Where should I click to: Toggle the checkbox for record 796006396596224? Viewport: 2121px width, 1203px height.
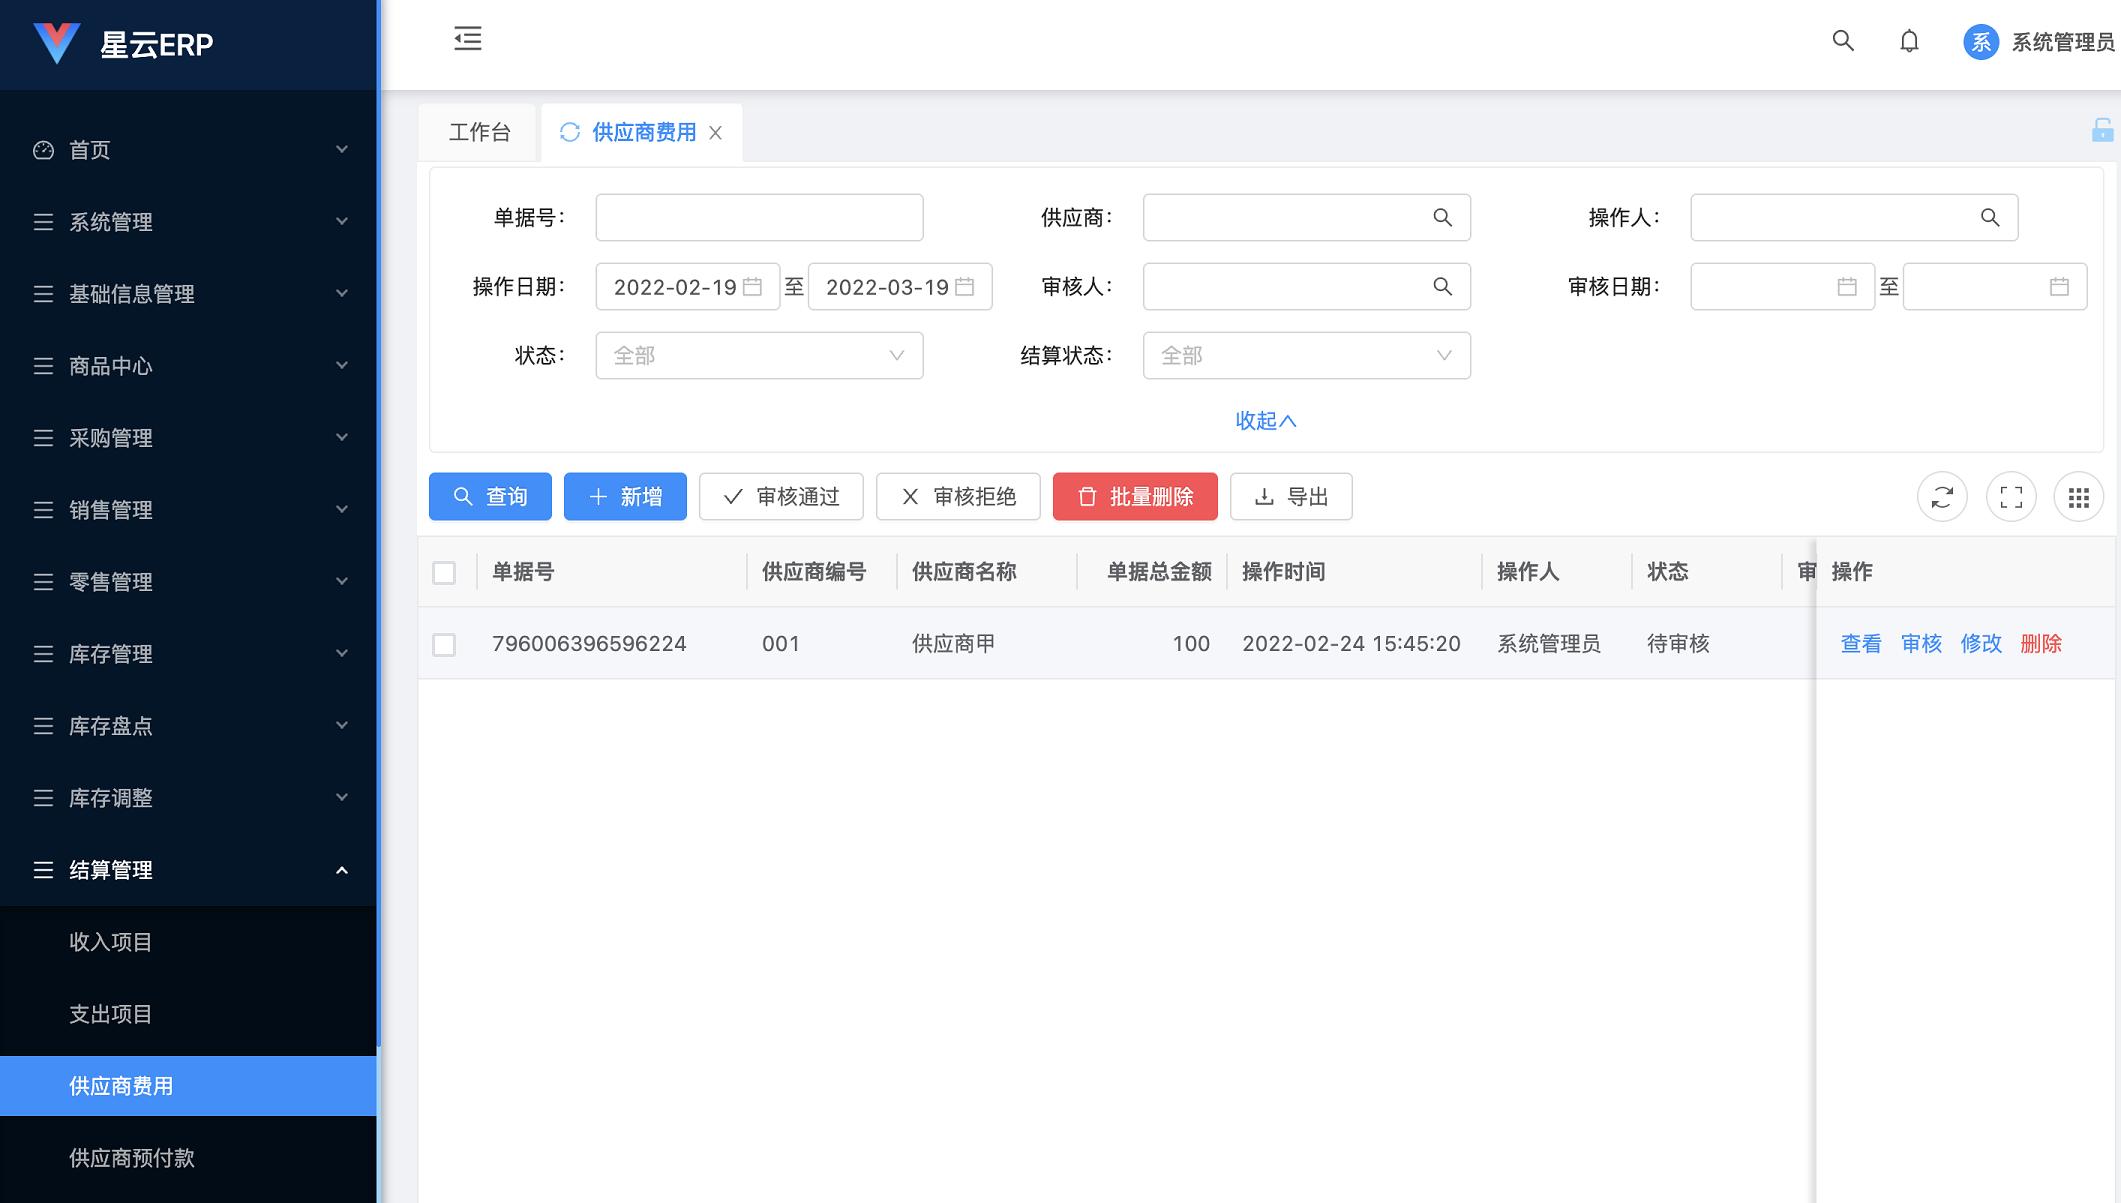(x=444, y=642)
